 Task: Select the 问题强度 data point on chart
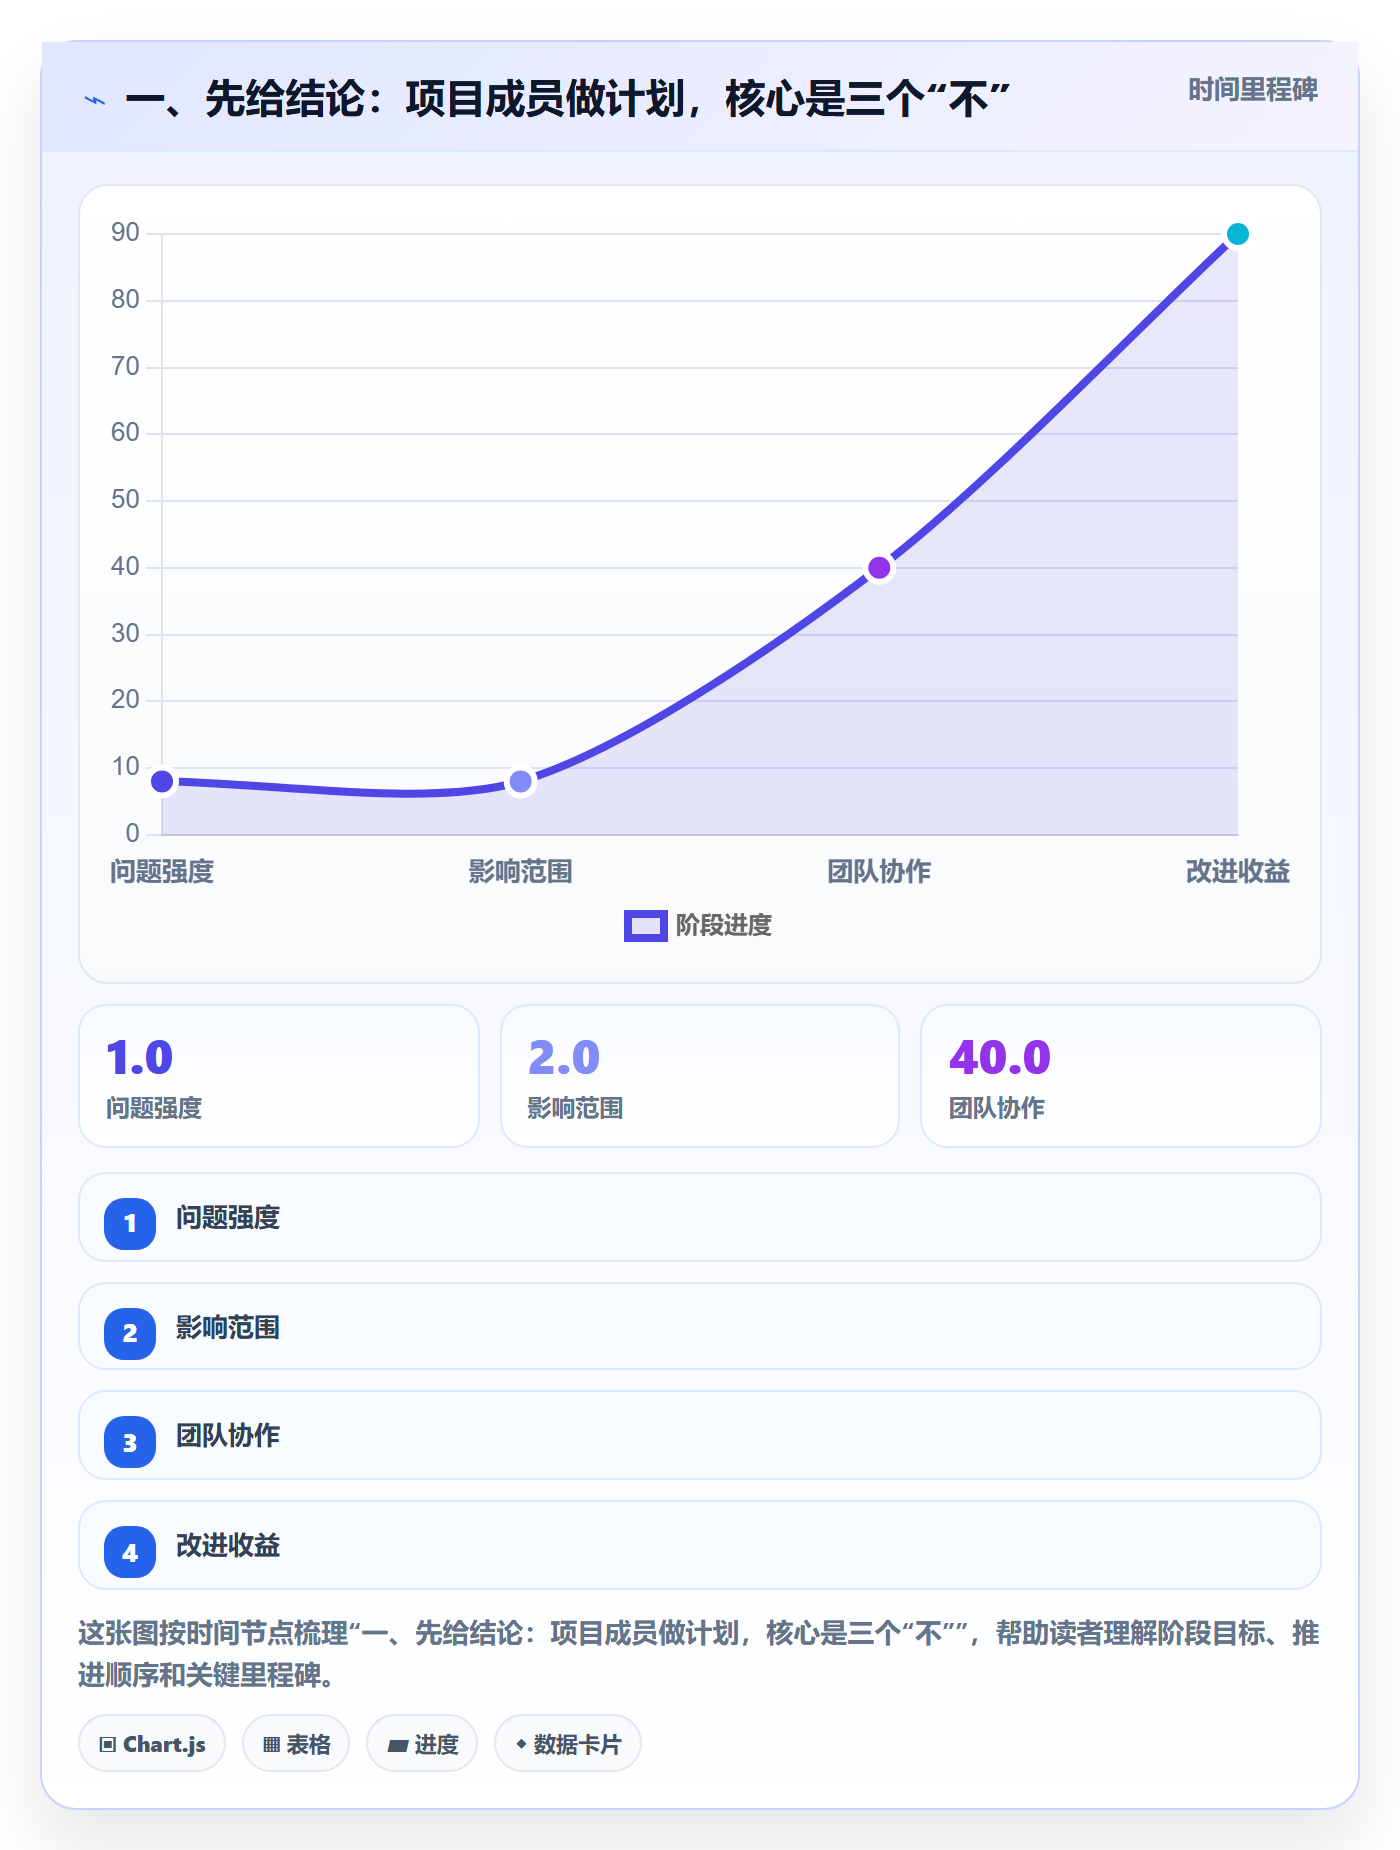tap(162, 781)
